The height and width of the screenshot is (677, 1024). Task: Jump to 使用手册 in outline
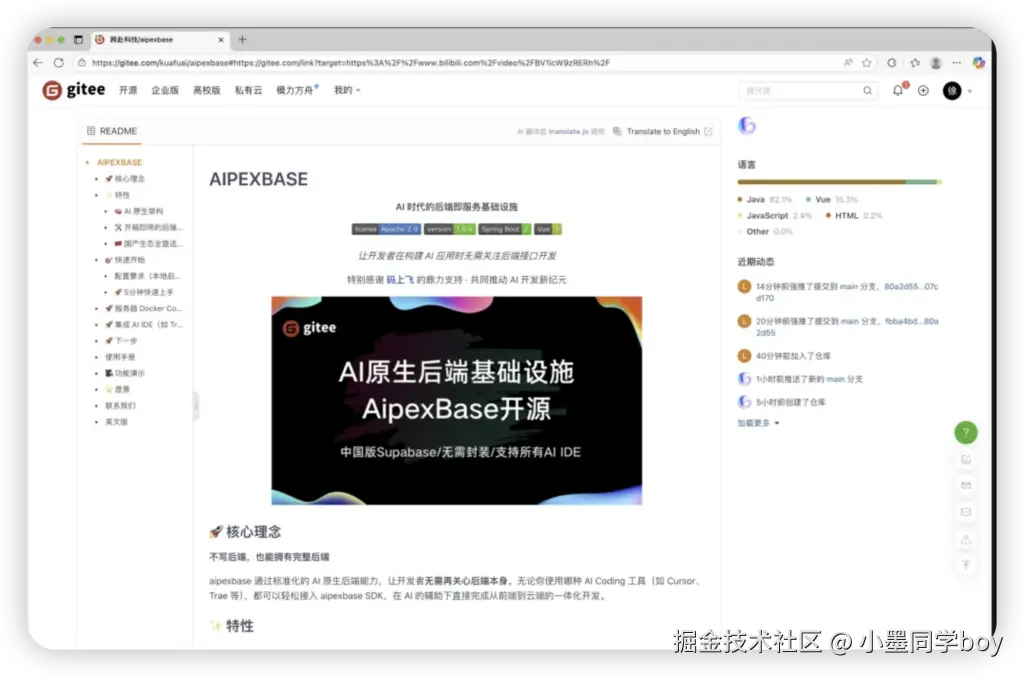click(x=120, y=357)
